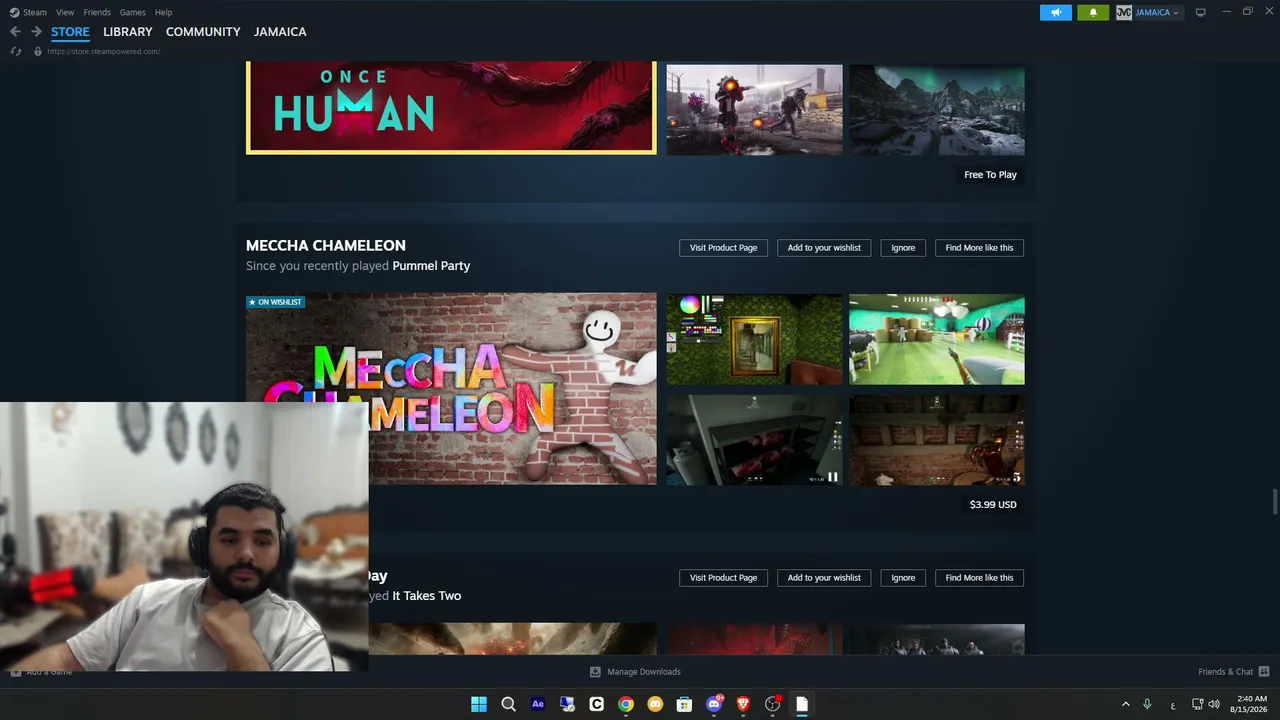1280x720 pixels.
Task: Open Meccha Chameleon green room screenshot
Action: pos(755,339)
